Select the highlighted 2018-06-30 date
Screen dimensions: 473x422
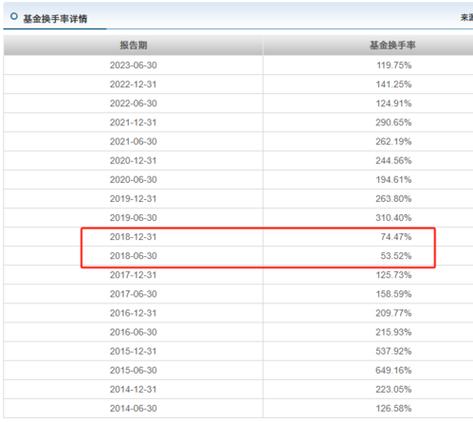tap(133, 256)
